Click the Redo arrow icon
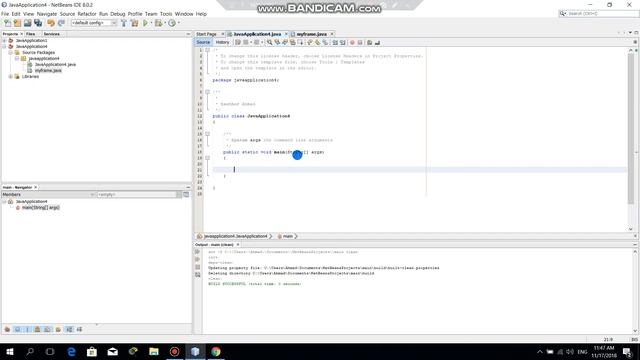 (61, 23)
